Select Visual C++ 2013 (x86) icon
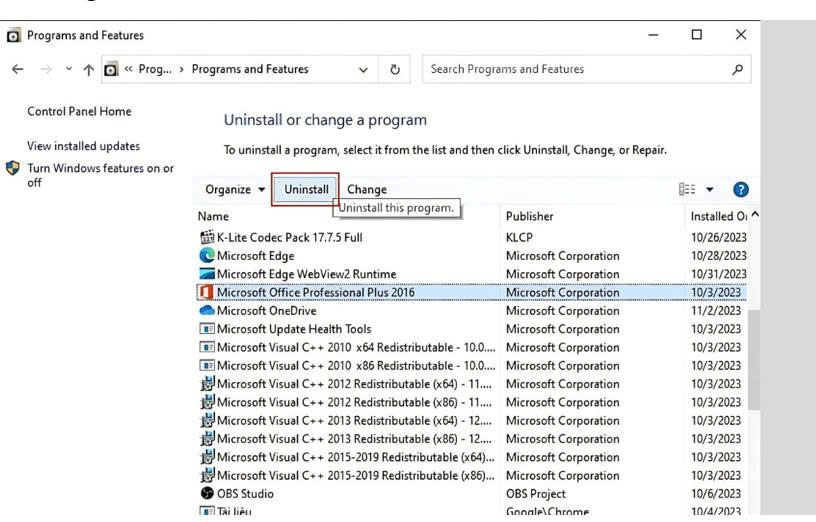The image size is (816, 522). point(207,439)
